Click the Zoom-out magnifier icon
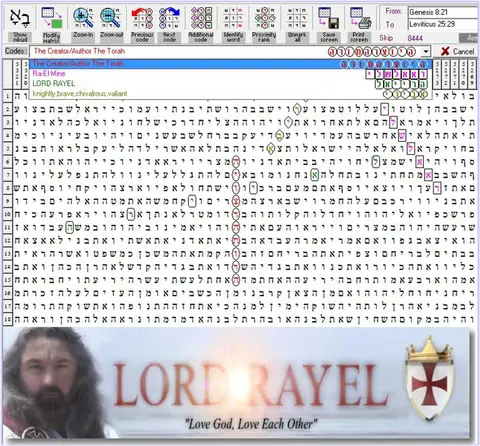 (111, 18)
